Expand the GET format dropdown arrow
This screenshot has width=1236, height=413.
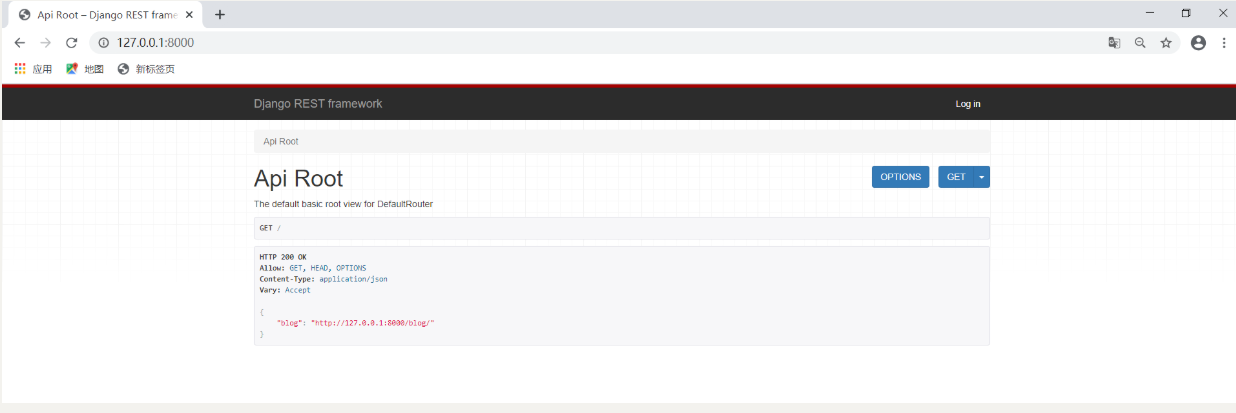pyautogui.click(x=982, y=177)
